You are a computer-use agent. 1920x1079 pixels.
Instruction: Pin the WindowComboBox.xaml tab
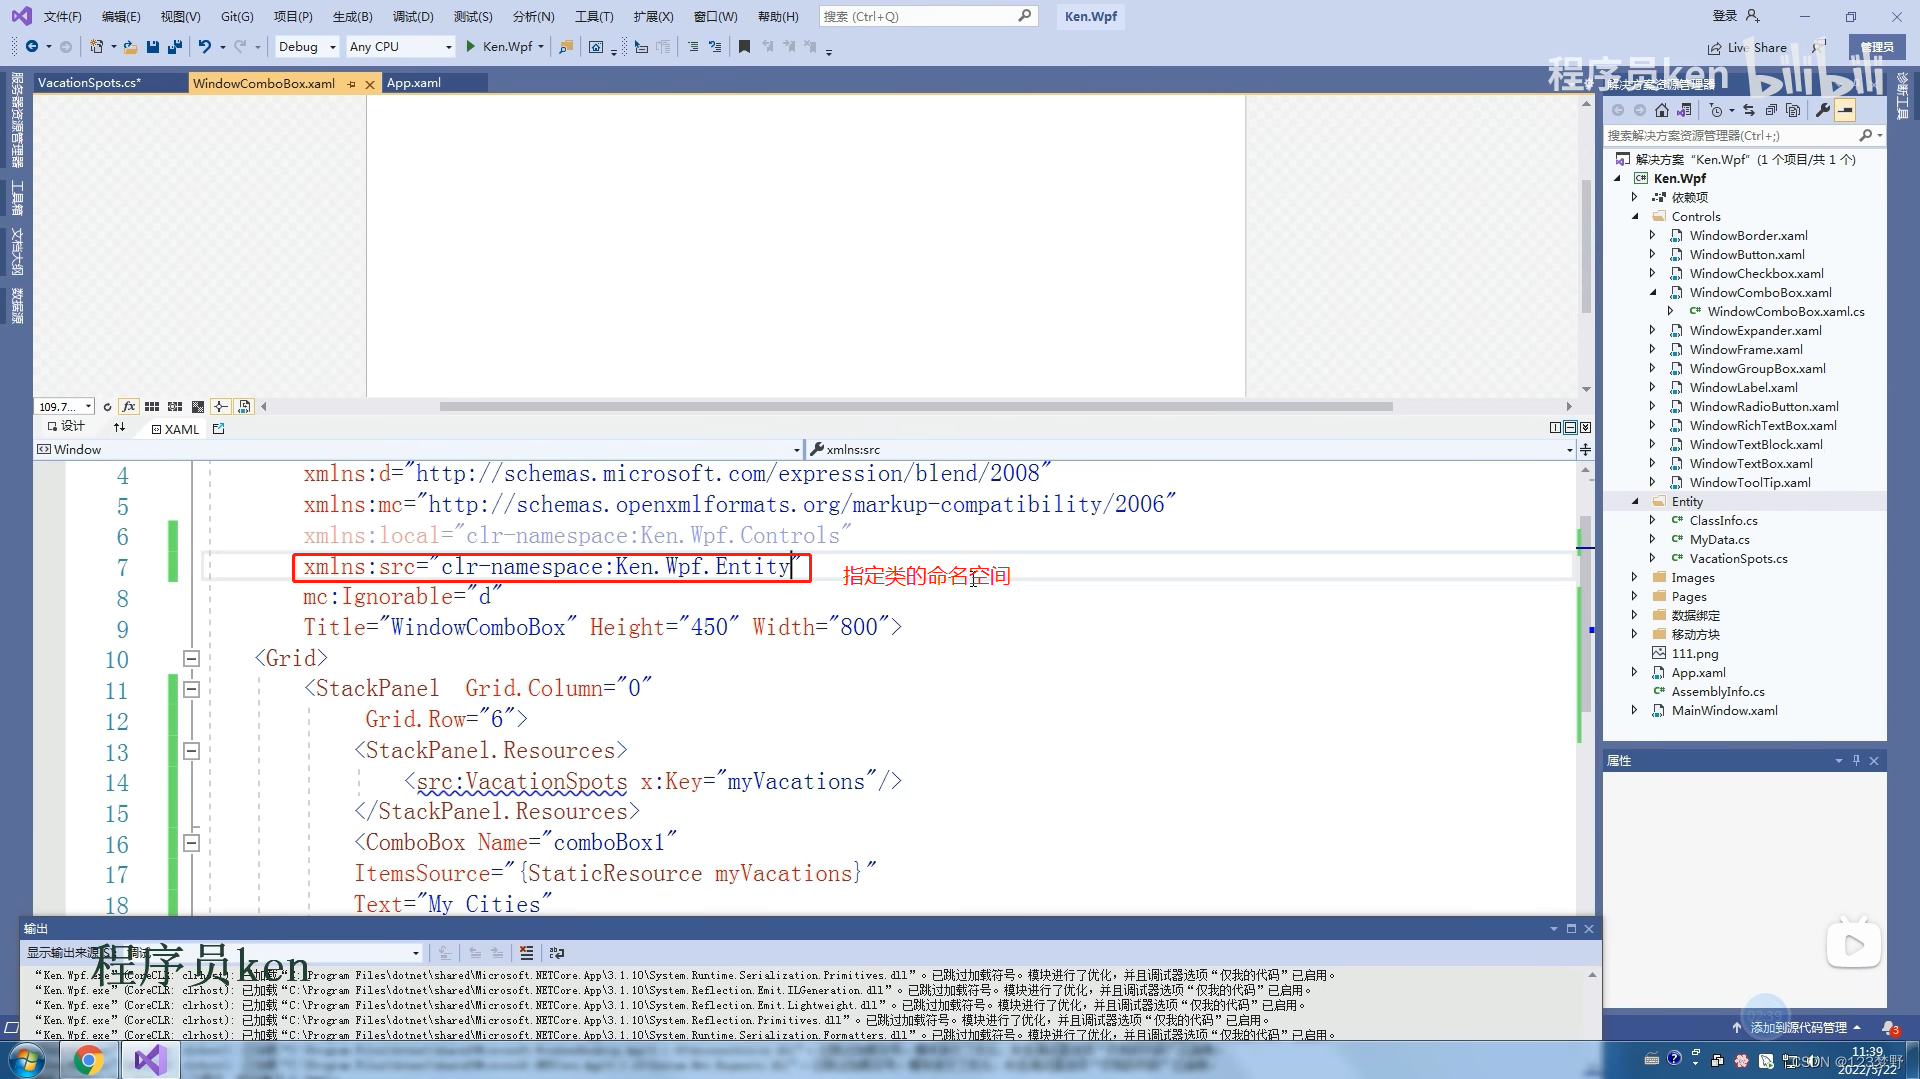[x=351, y=84]
